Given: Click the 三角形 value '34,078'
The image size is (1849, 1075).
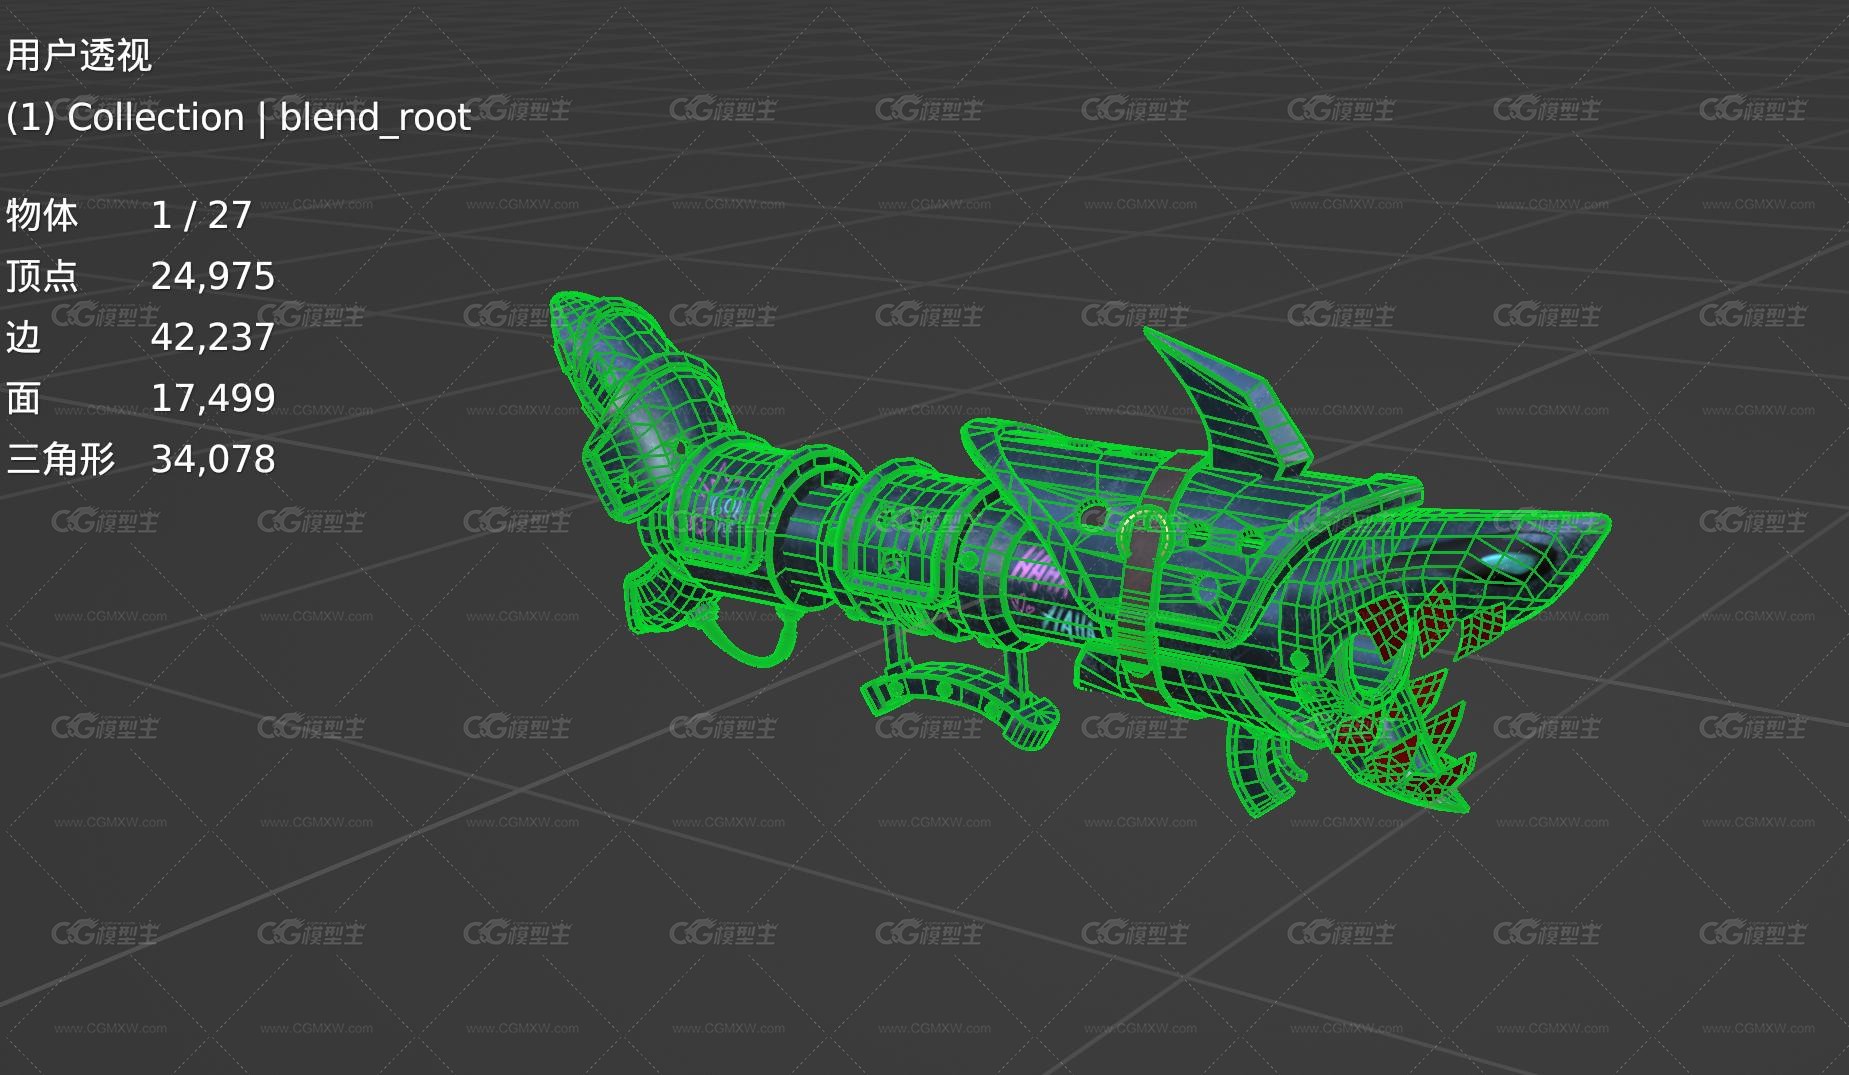Looking at the screenshot, I should point(213,459).
